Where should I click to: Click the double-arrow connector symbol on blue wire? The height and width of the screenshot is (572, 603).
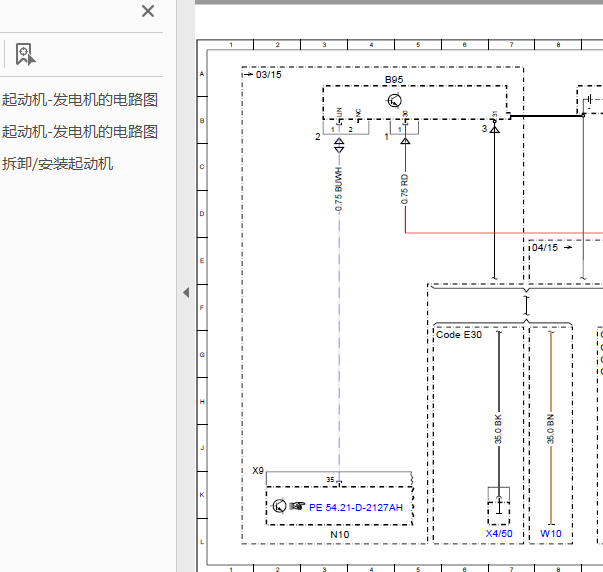coord(339,145)
